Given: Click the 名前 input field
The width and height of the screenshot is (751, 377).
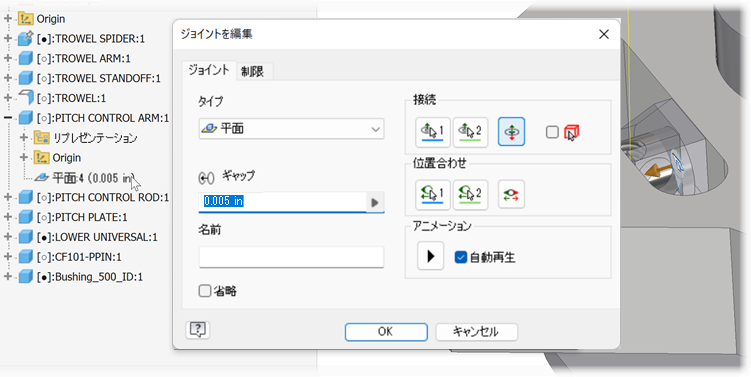Looking at the screenshot, I should coord(291,257).
